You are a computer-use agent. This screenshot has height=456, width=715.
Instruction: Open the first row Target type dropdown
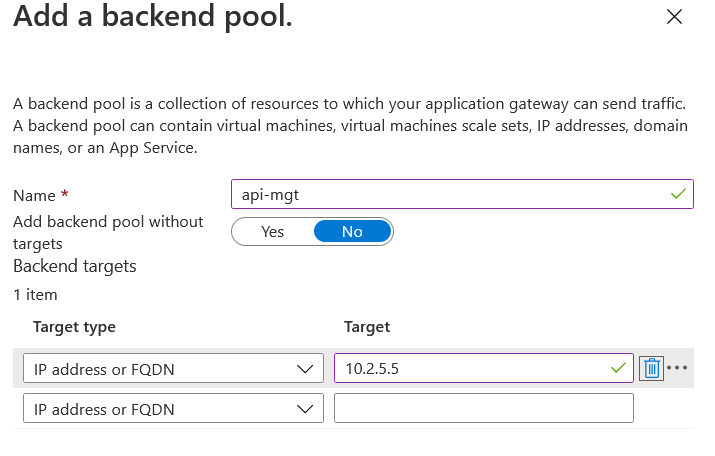click(x=173, y=368)
